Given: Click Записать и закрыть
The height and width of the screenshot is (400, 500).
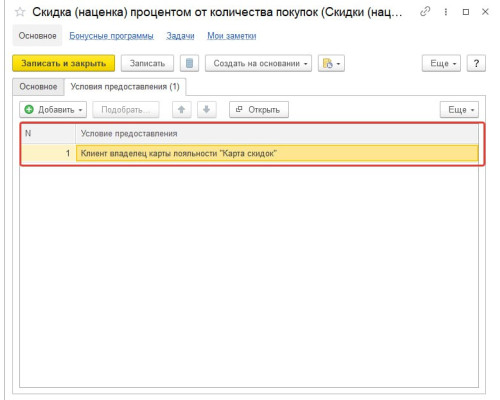Looking at the screenshot, I should point(64,63).
